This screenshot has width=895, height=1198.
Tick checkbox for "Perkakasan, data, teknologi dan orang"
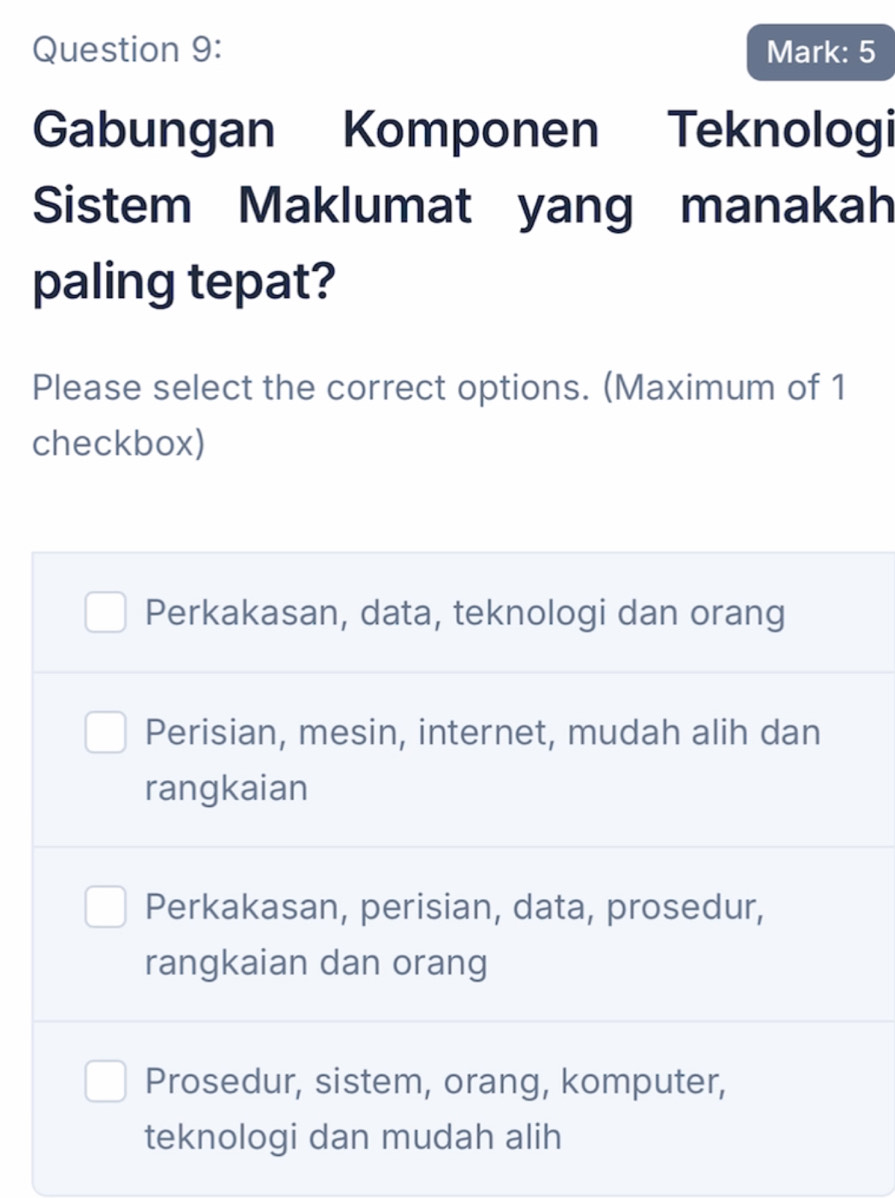[105, 613]
